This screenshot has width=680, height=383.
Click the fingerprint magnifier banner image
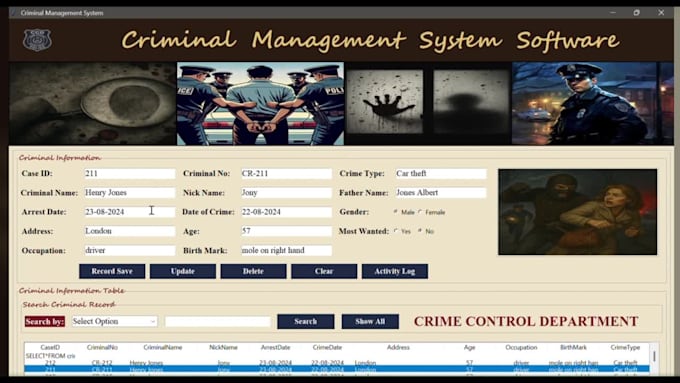(92, 103)
